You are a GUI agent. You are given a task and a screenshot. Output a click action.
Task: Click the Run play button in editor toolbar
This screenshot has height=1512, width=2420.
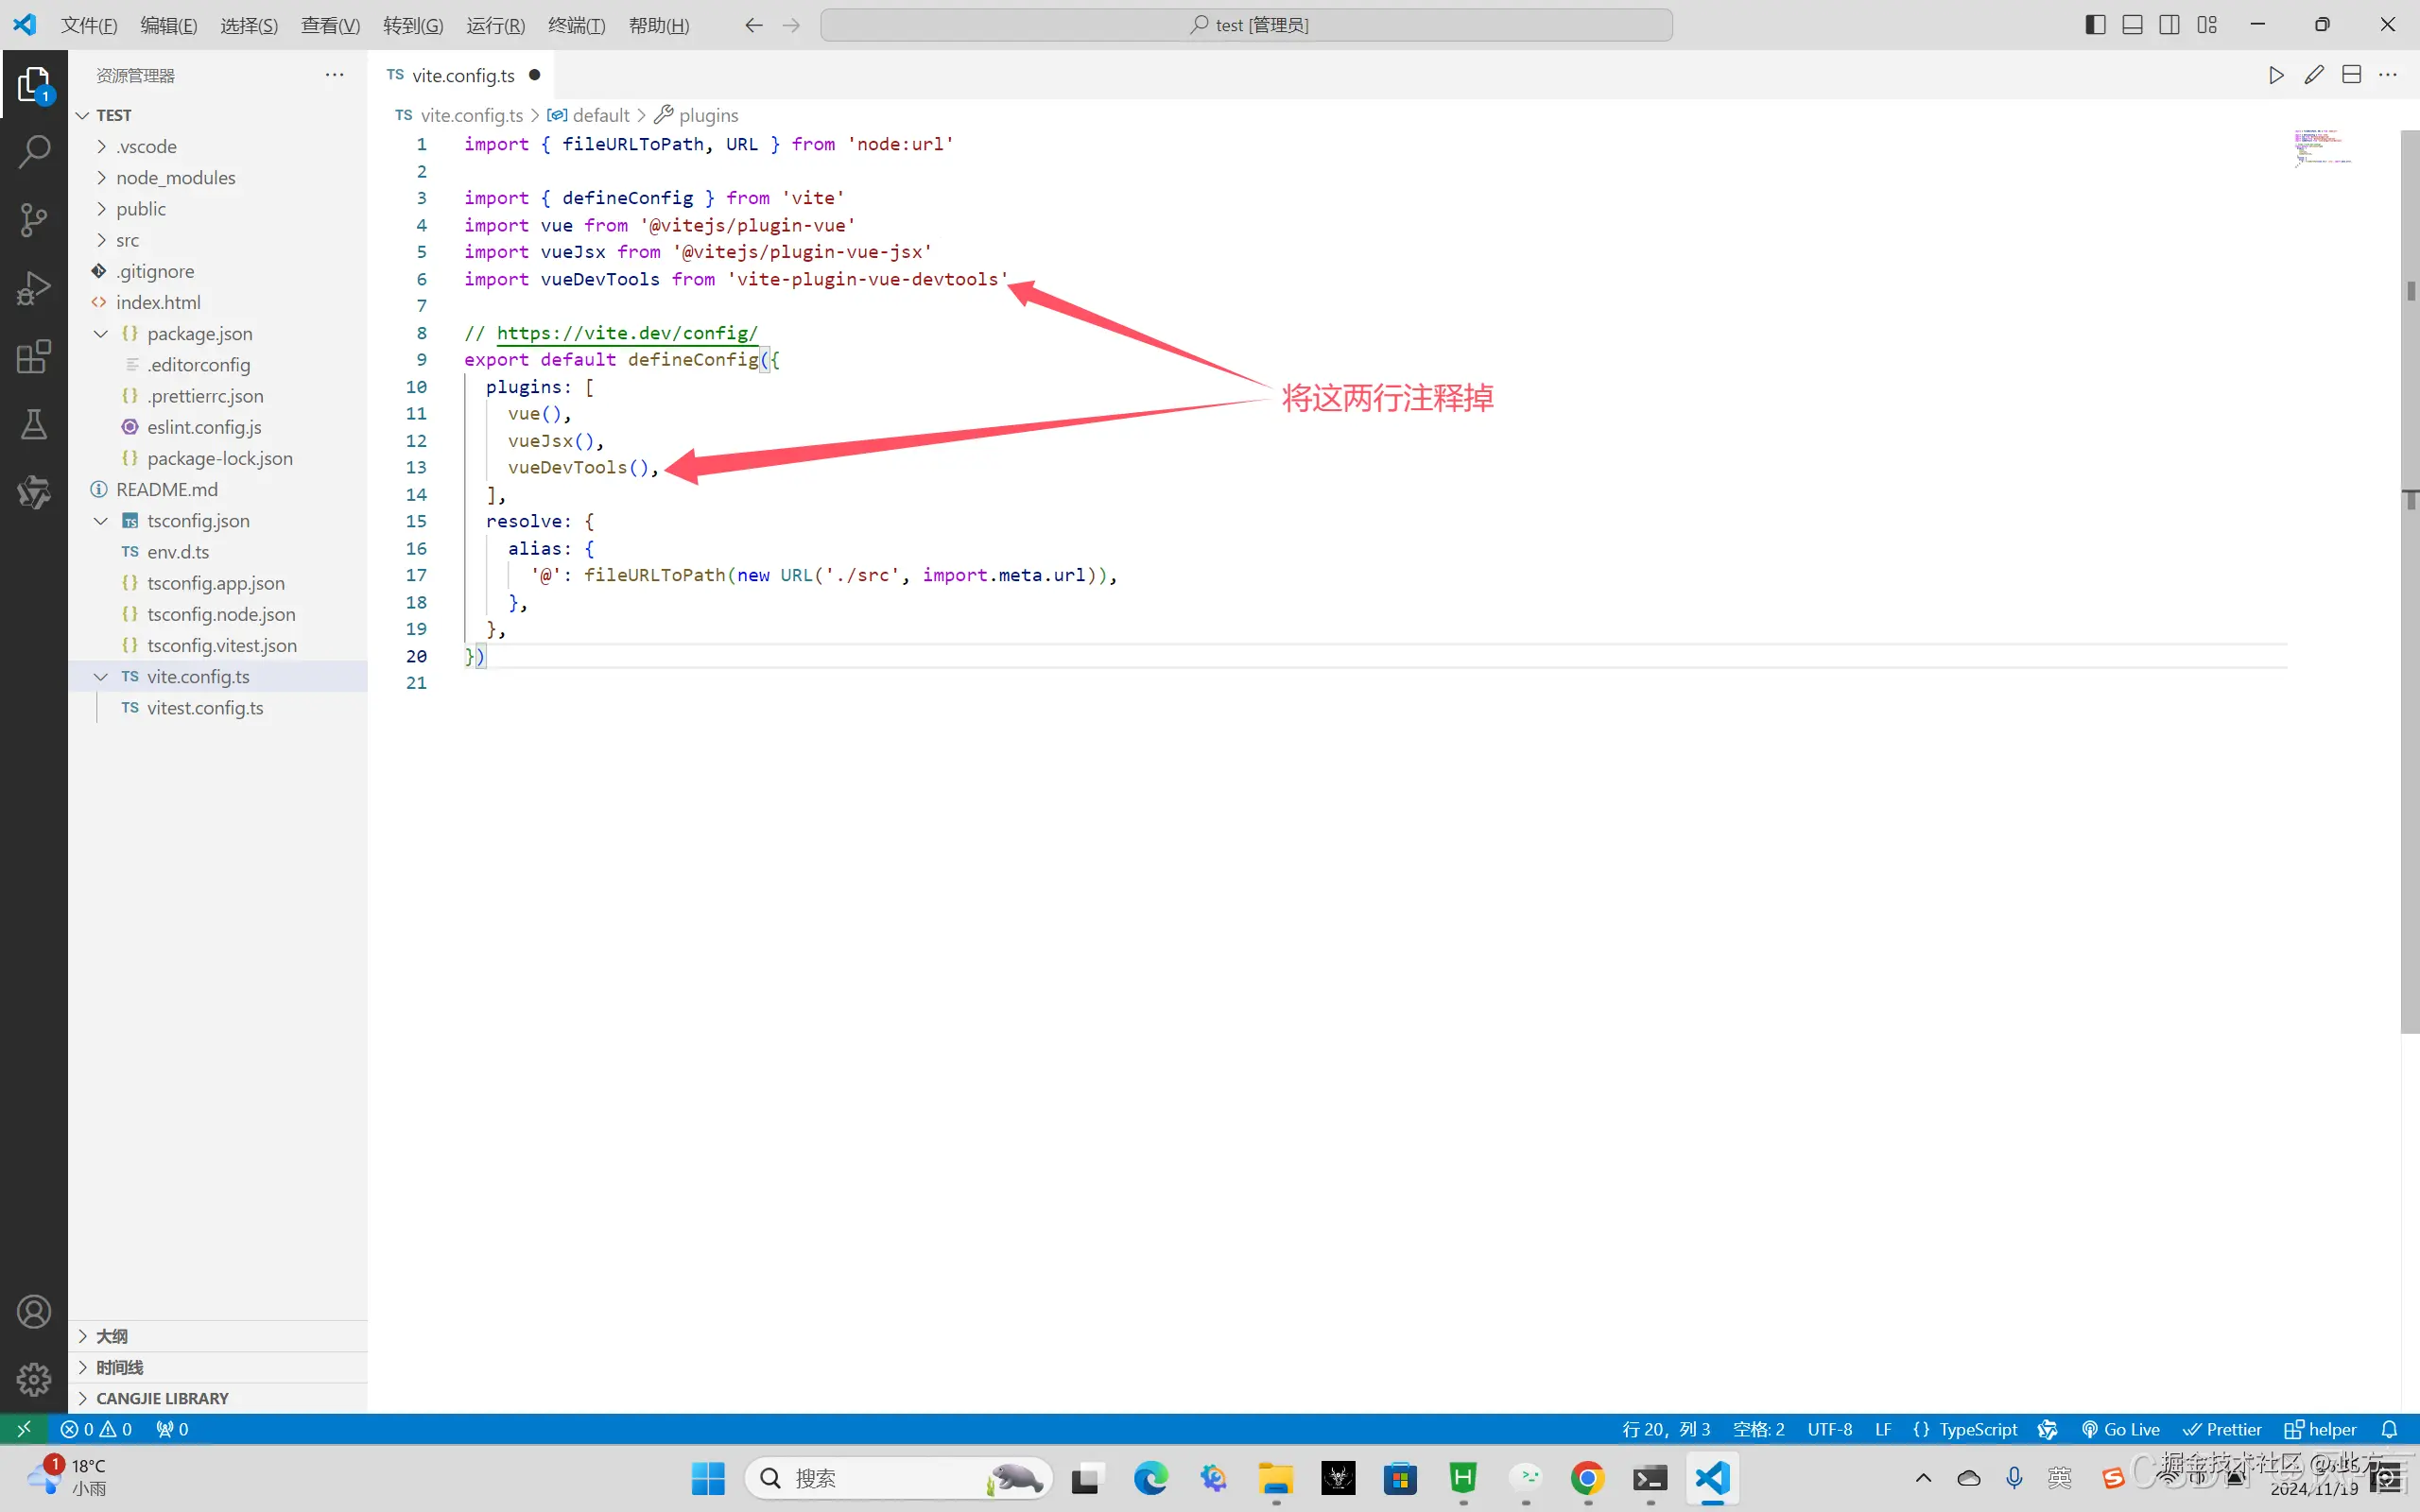point(2276,75)
